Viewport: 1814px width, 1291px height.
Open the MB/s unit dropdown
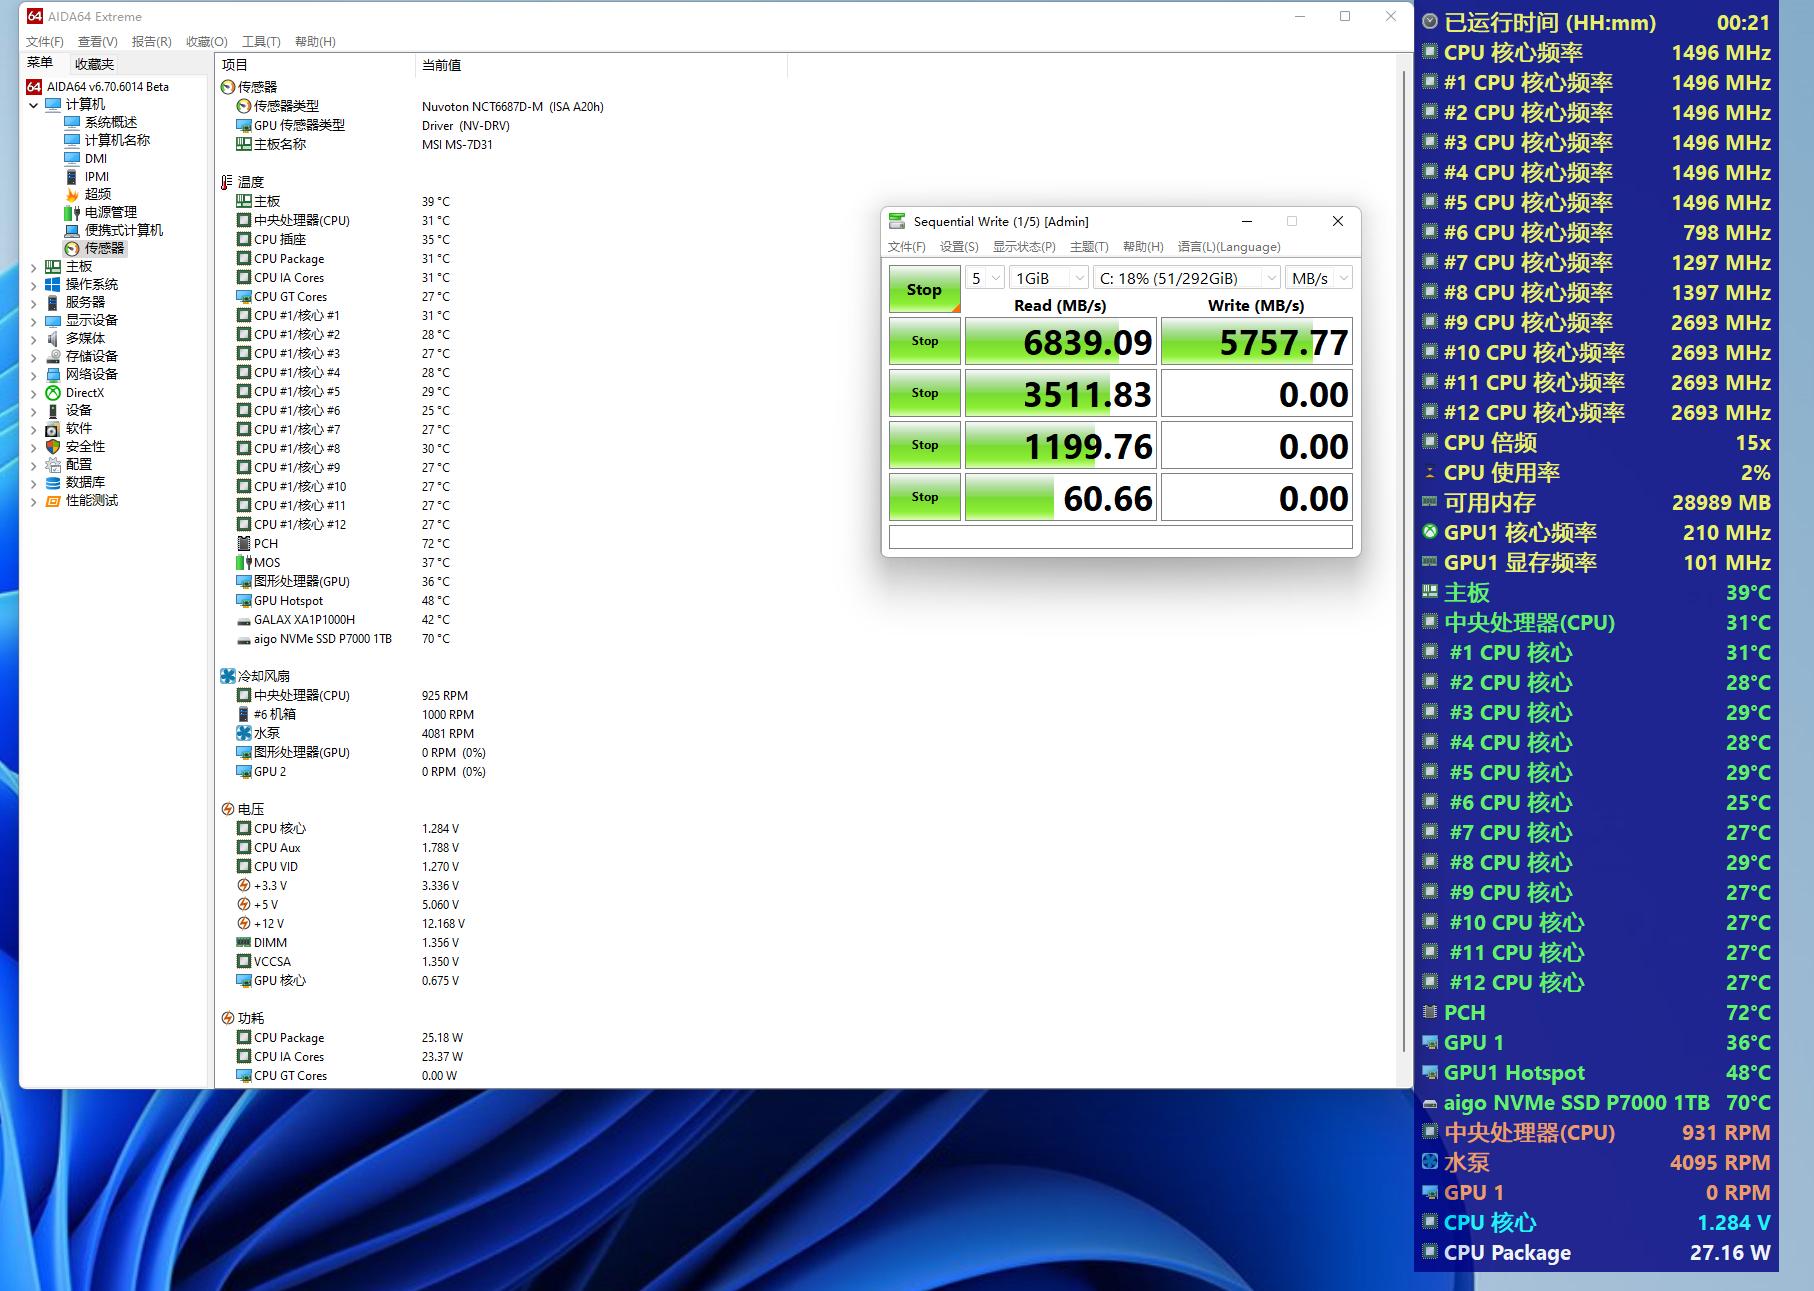coord(1318,278)
